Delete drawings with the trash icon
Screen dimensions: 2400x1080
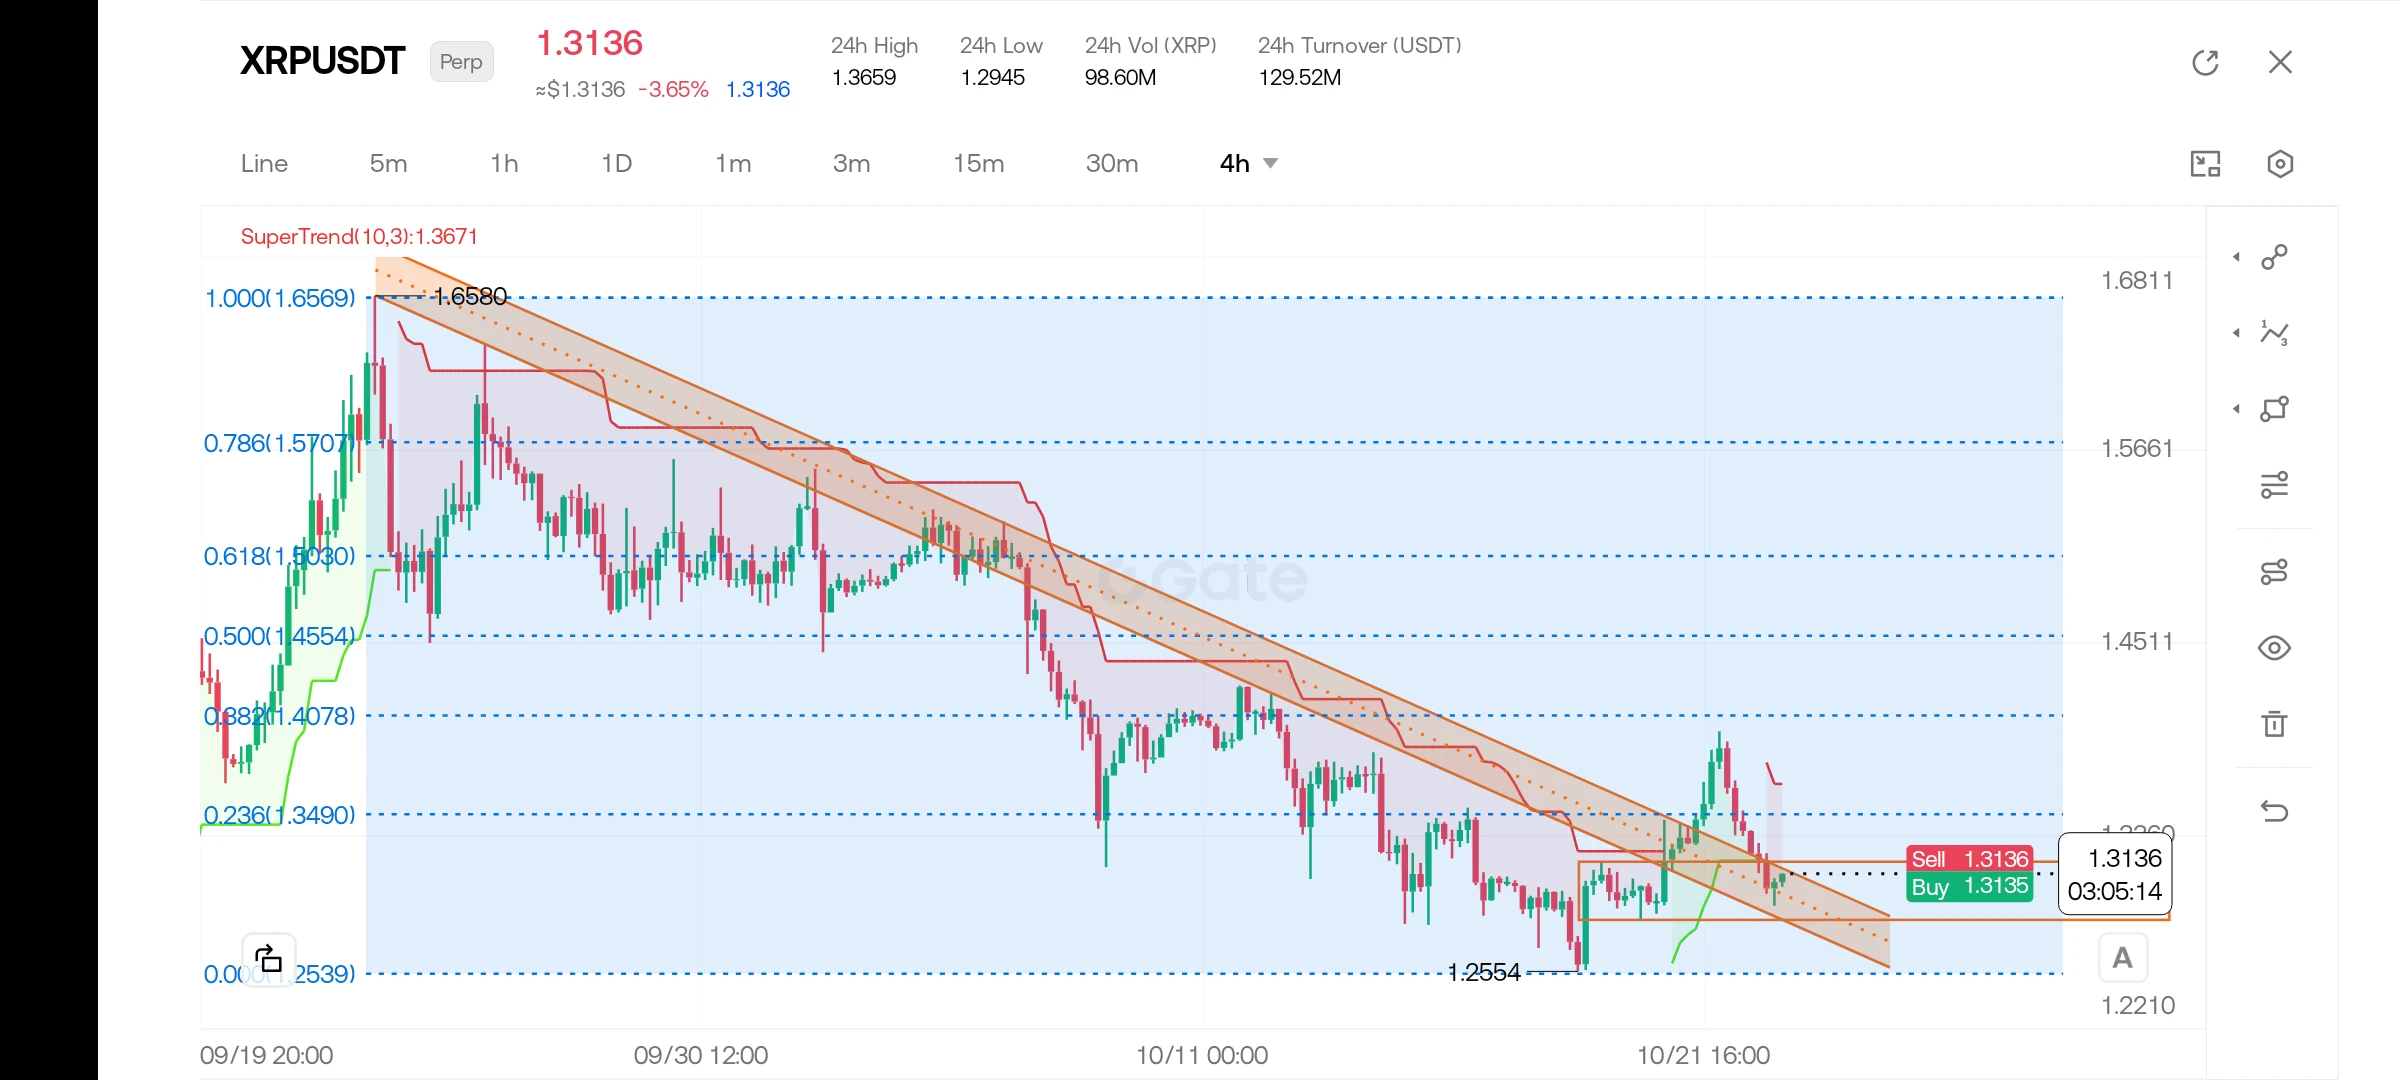[x=2275, y=723]
